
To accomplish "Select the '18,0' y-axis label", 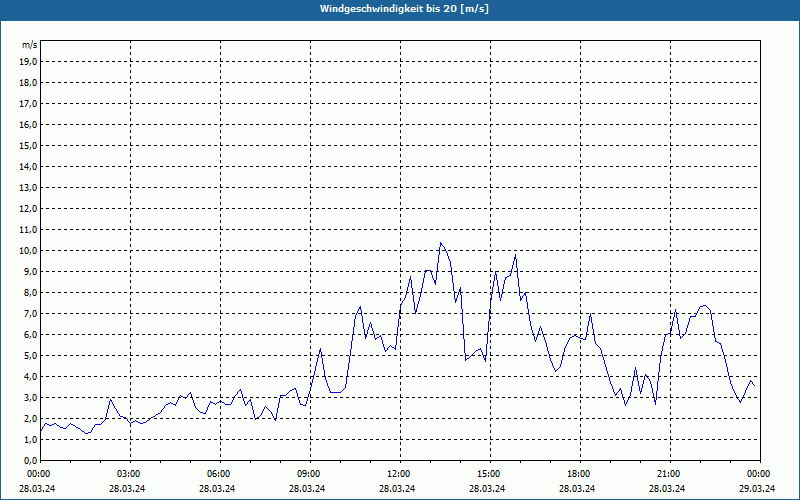I will [x=29, y=83].
